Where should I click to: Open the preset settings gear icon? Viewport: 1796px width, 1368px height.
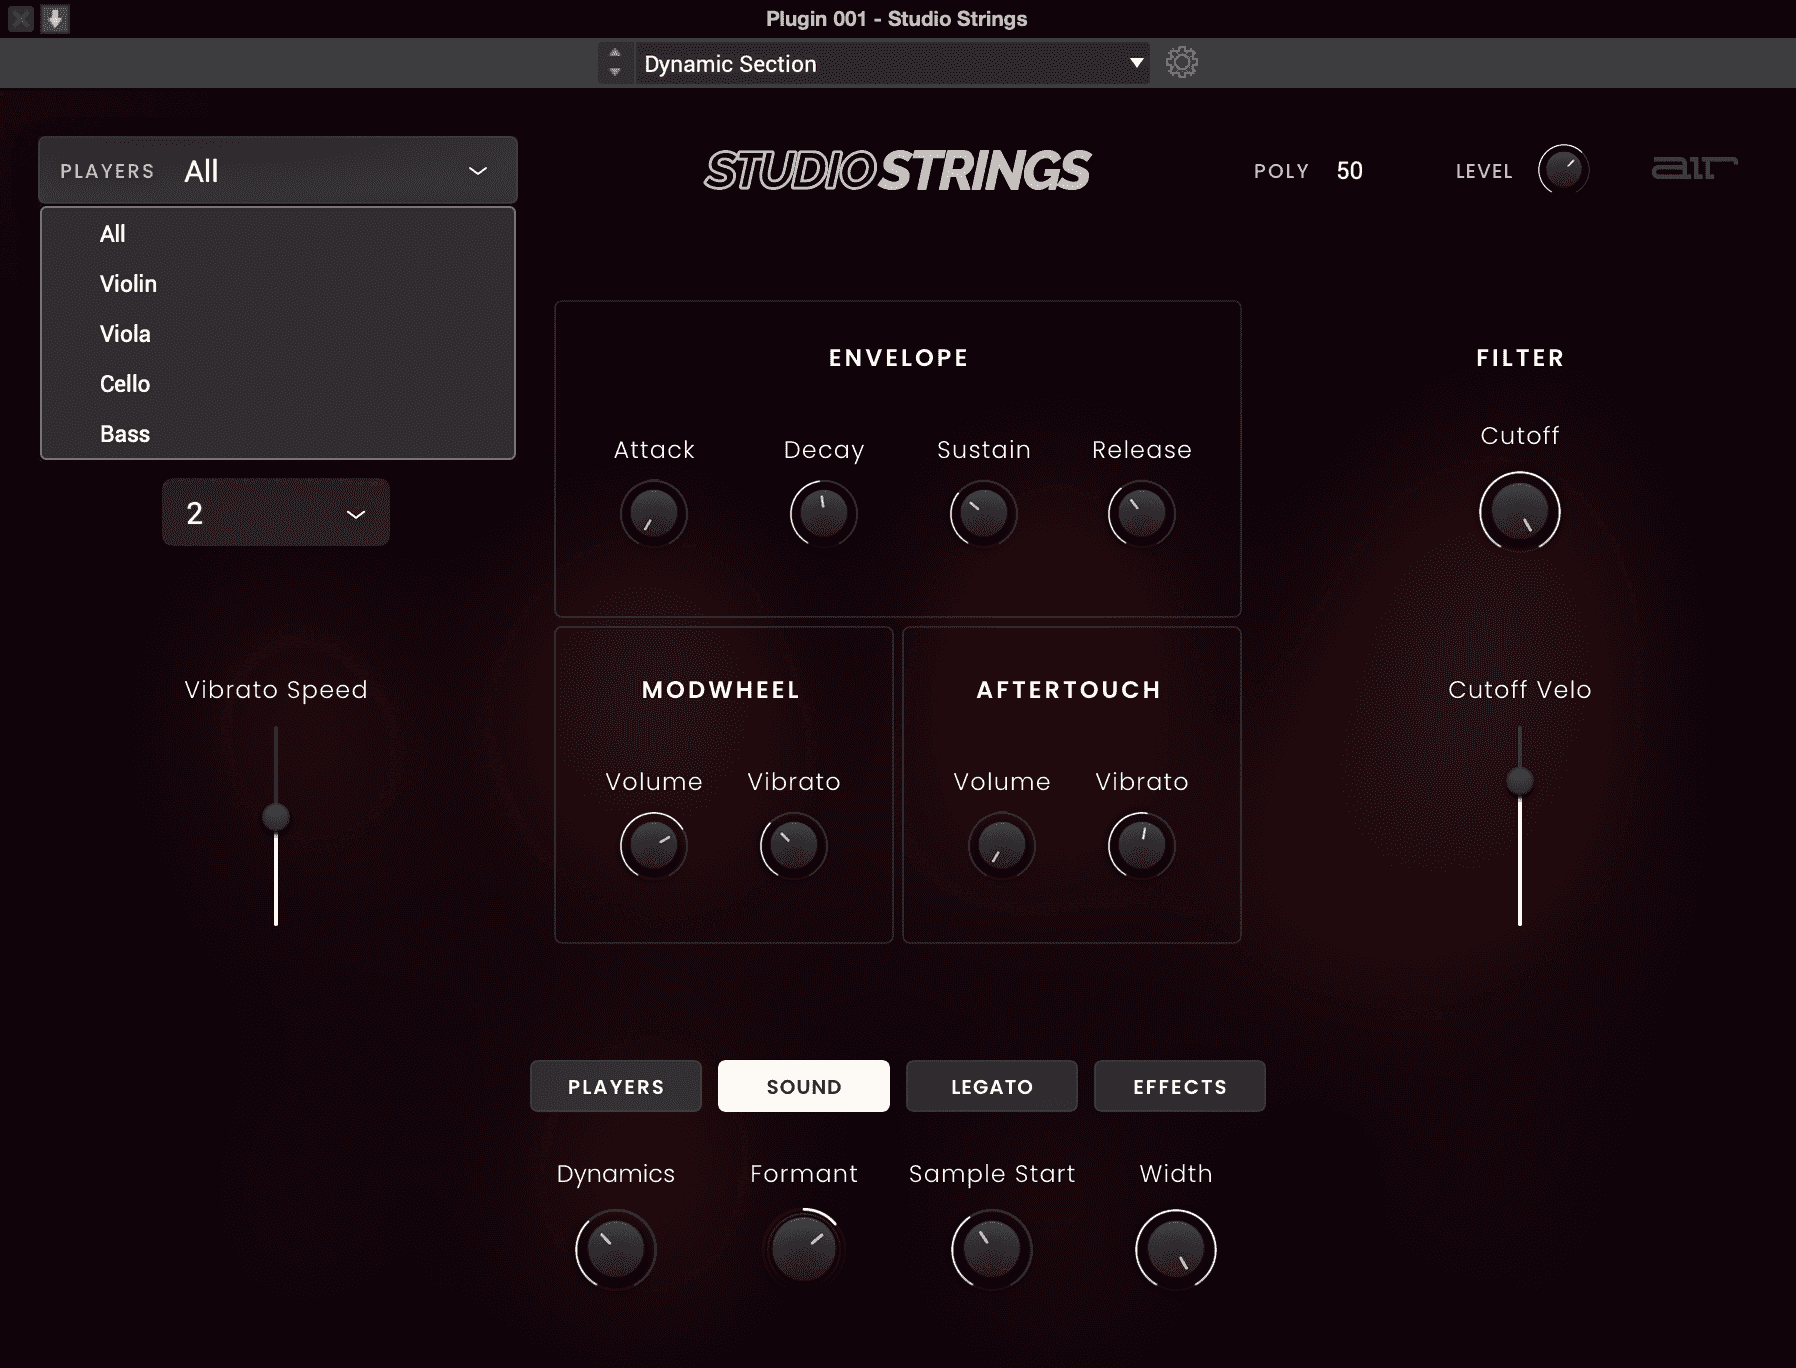1181,63
